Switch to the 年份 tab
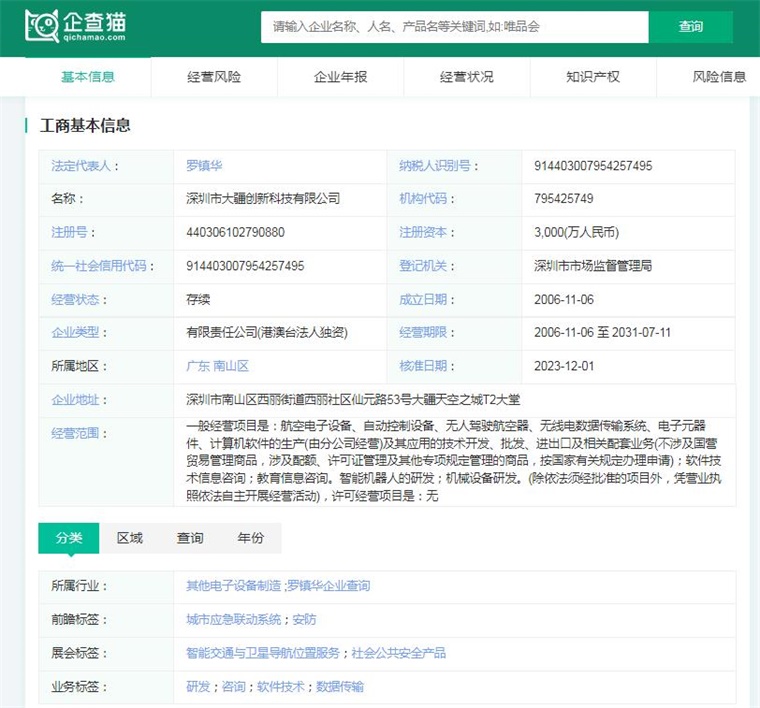Screen dimensions: 760x708 [251, 538]
